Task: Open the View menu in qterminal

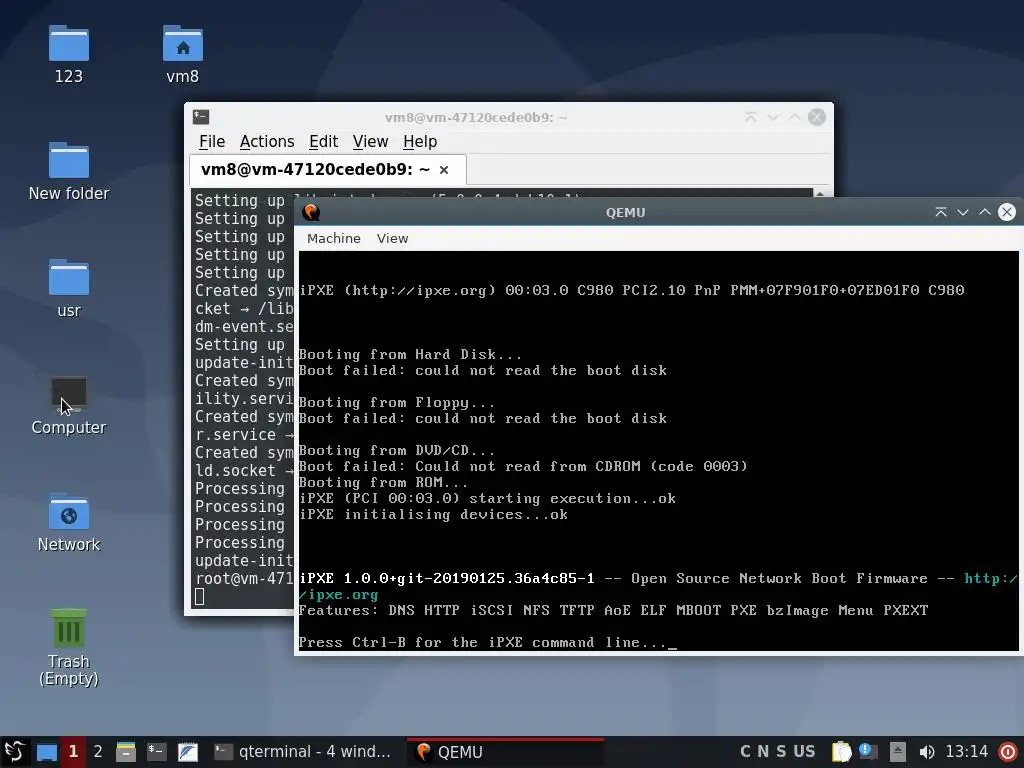Action: (x=370, y=142)
